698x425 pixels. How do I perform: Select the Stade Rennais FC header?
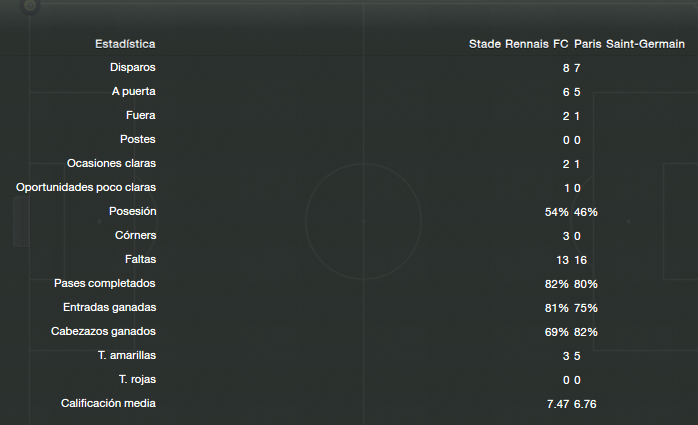click(x=518, y=44)
